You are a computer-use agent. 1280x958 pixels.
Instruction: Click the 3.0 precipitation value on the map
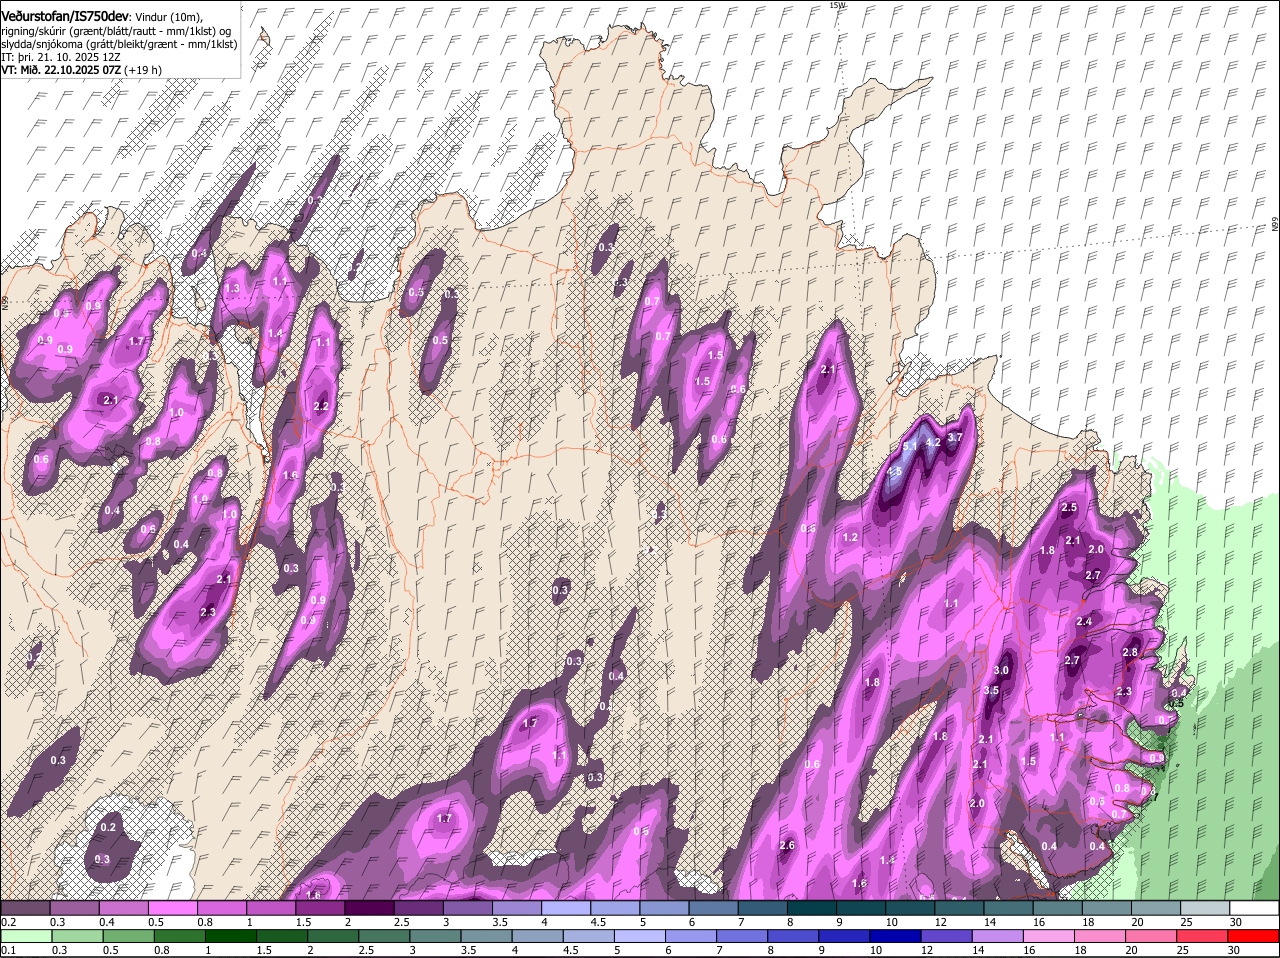1002,670
